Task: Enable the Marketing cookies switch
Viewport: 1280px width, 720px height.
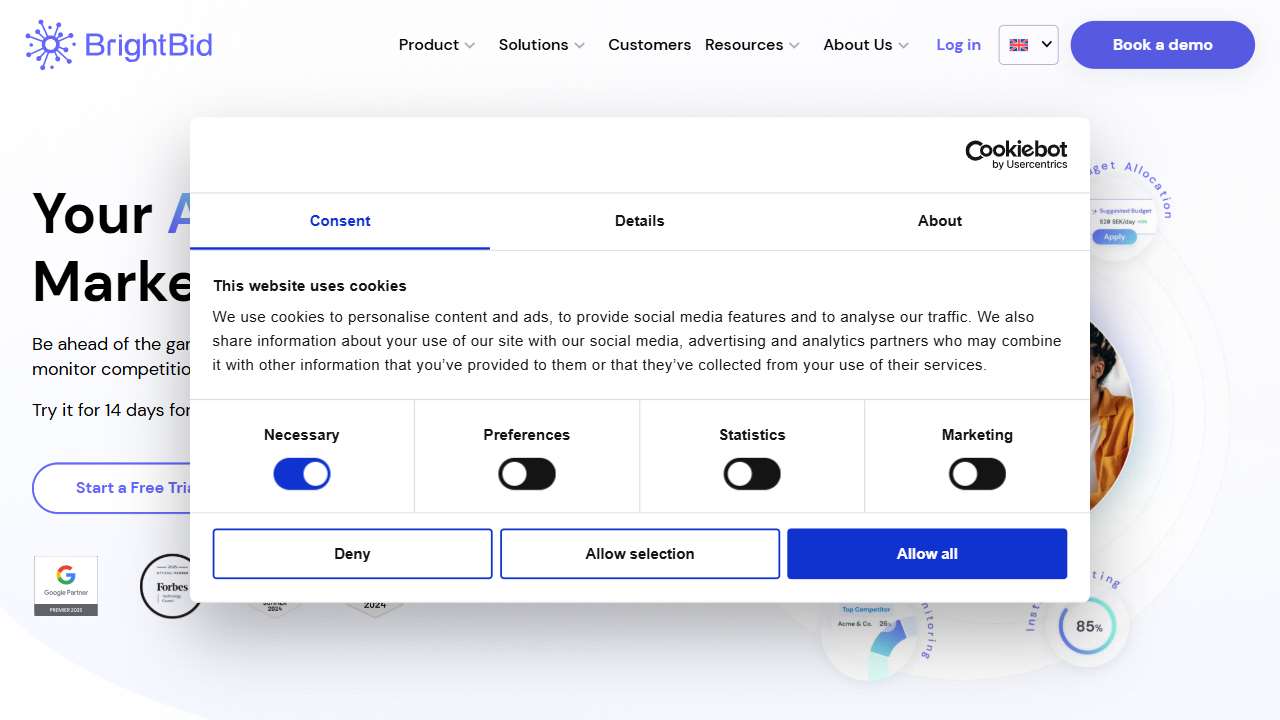Action: pos(977,474)
